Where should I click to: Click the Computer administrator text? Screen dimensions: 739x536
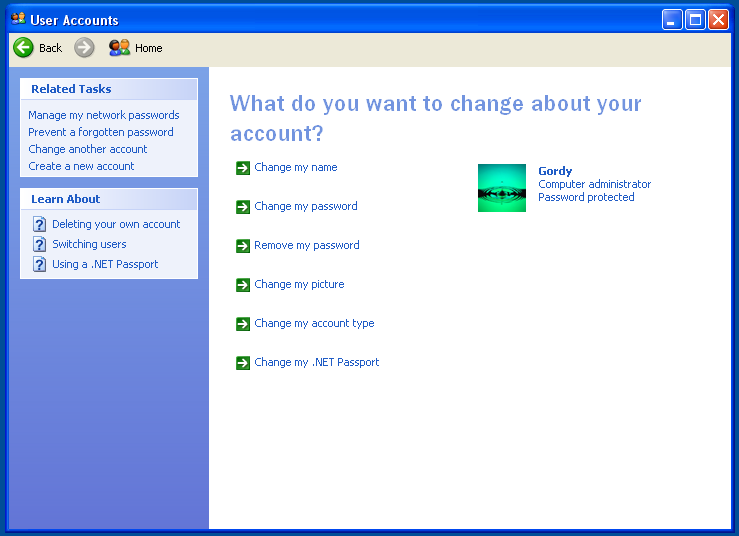594,184
